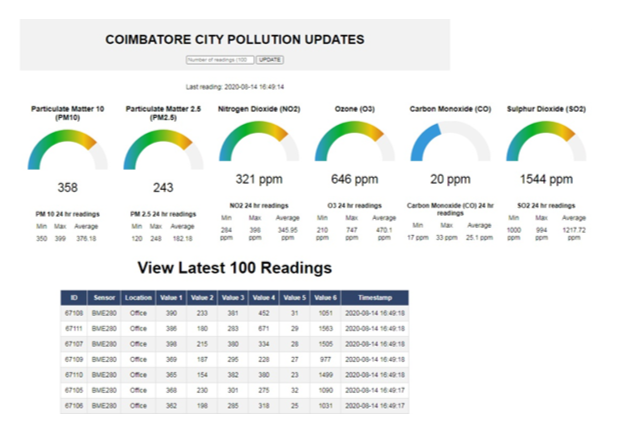Focus the Number of readings input field
Viewport: 639px width, 438px height.
click(x=220, y=60)
